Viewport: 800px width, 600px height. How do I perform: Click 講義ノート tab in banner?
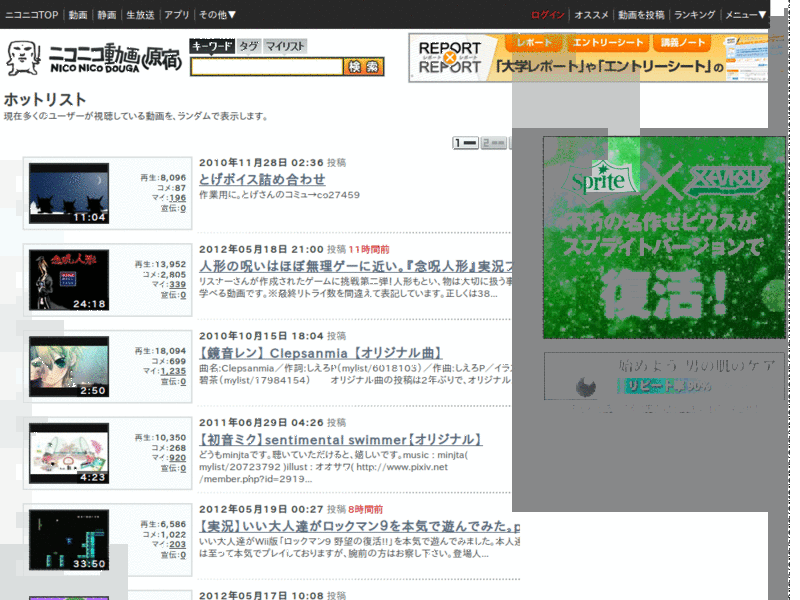point(683,42)
